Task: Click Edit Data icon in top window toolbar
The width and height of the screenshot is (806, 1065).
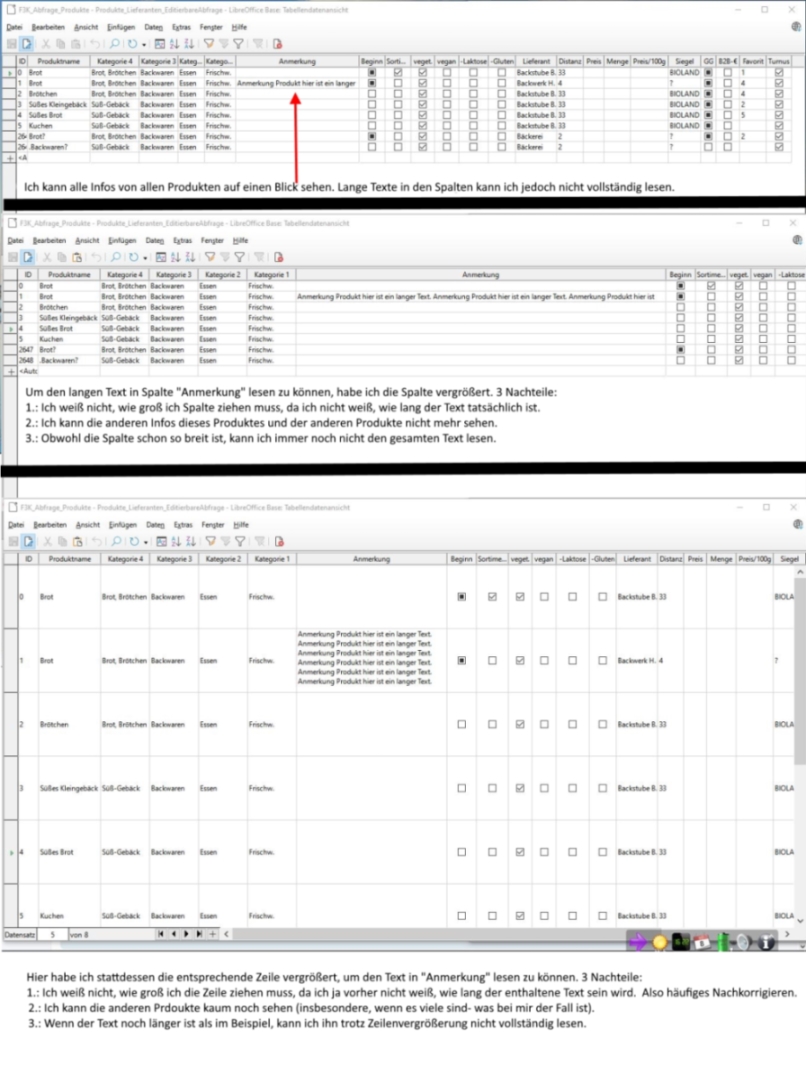Action: tap(27, 44)
